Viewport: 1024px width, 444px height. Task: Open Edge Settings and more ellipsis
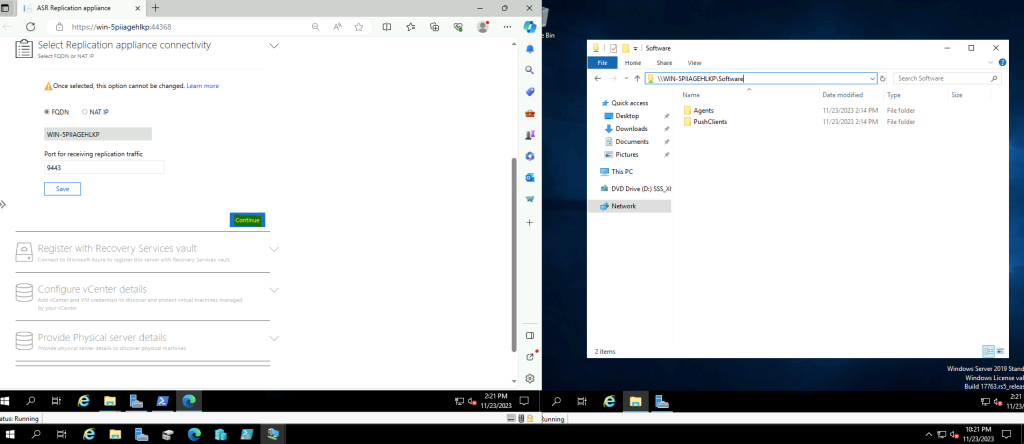coord(507,27)
